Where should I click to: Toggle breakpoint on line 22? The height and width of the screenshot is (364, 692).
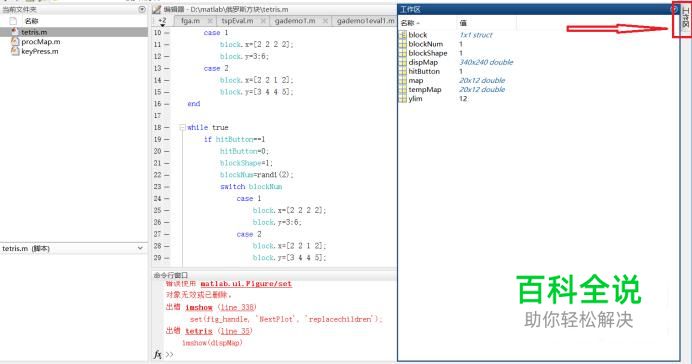click(167, 175)
